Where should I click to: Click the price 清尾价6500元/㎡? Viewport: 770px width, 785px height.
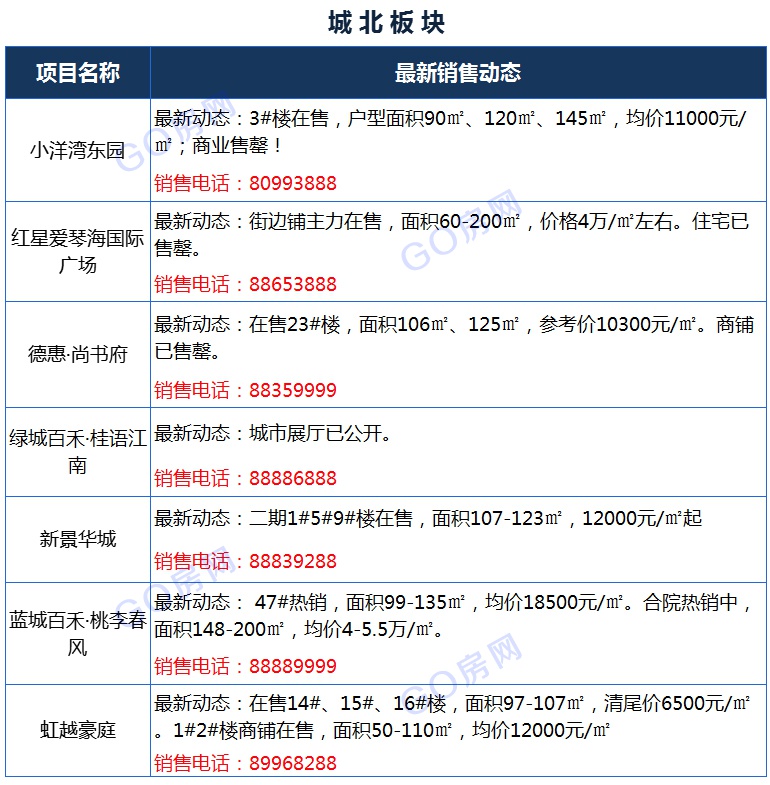[677, 704]
